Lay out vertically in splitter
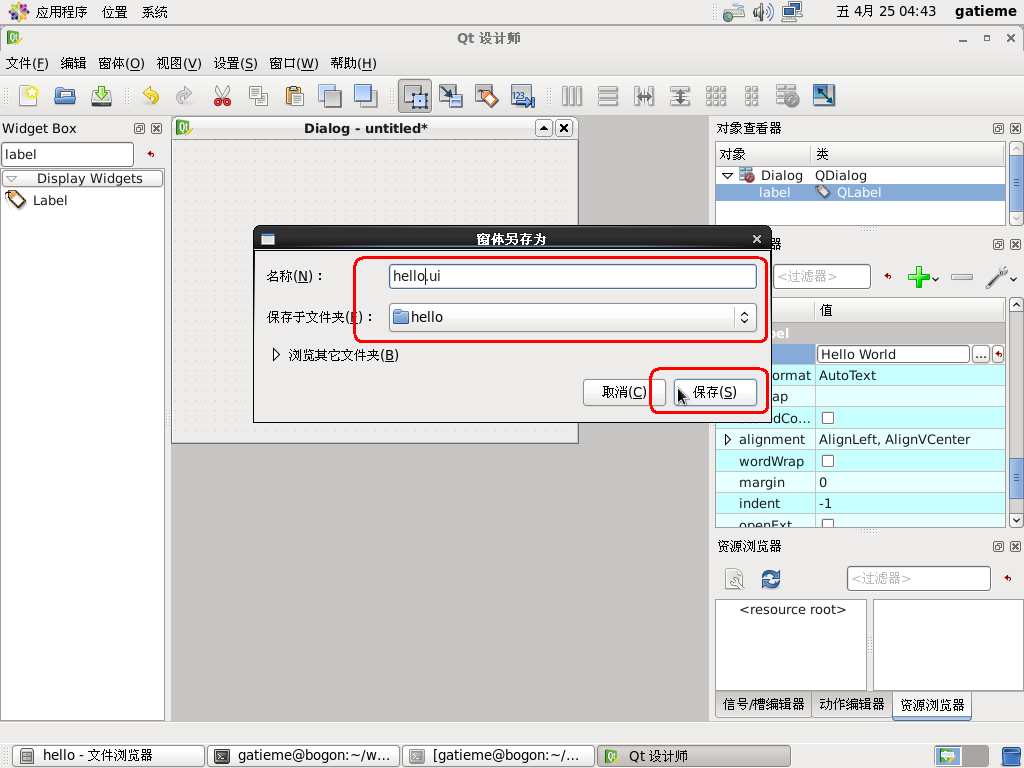The height and width of the screenshot is (768, 1024). [680, 96]
